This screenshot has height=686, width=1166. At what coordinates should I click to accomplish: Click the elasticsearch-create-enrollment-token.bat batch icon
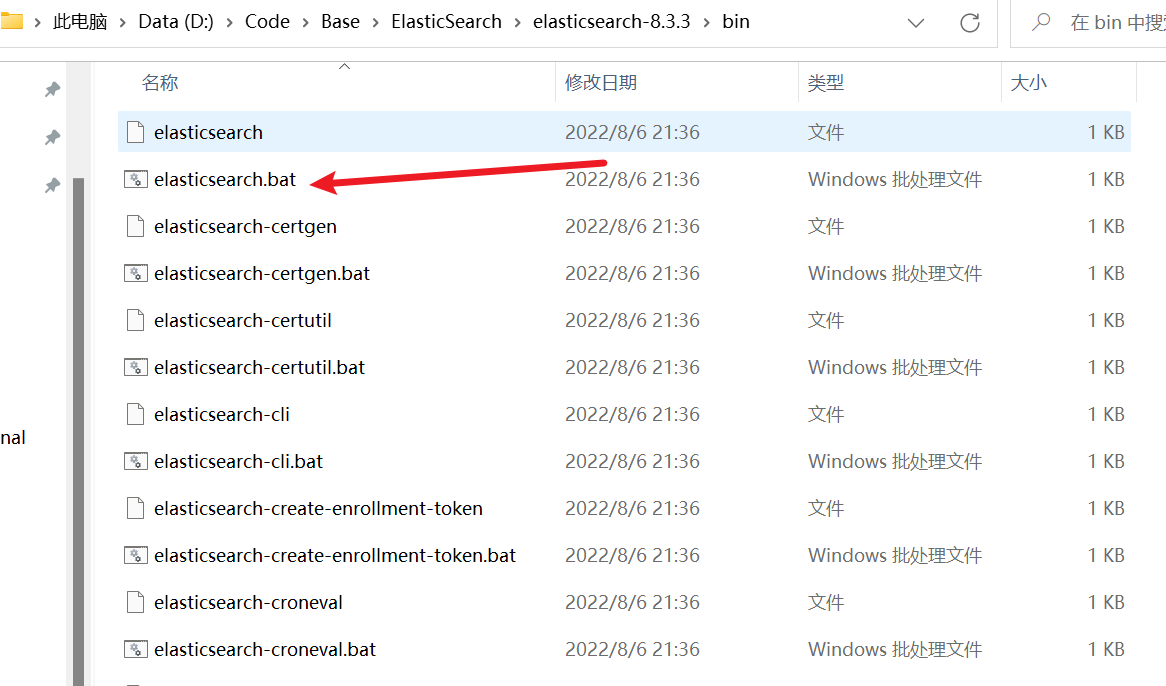click(x=135, y=555)
